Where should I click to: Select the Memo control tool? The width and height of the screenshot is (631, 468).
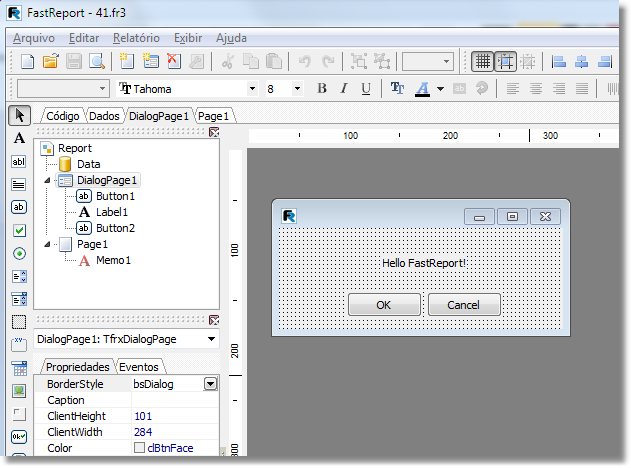[19, 184]
